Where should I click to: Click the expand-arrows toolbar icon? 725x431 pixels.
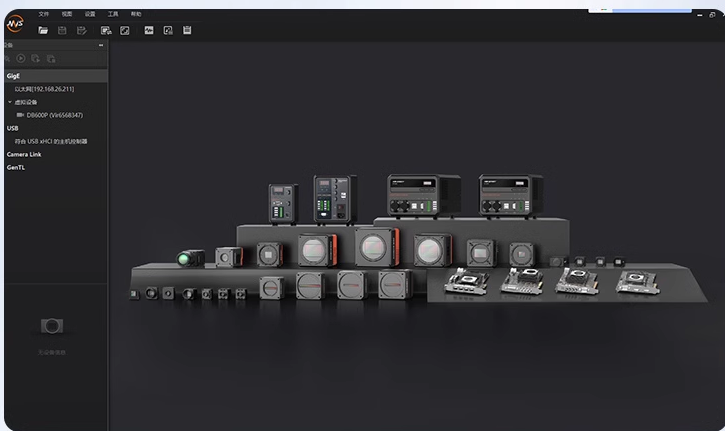125,31
